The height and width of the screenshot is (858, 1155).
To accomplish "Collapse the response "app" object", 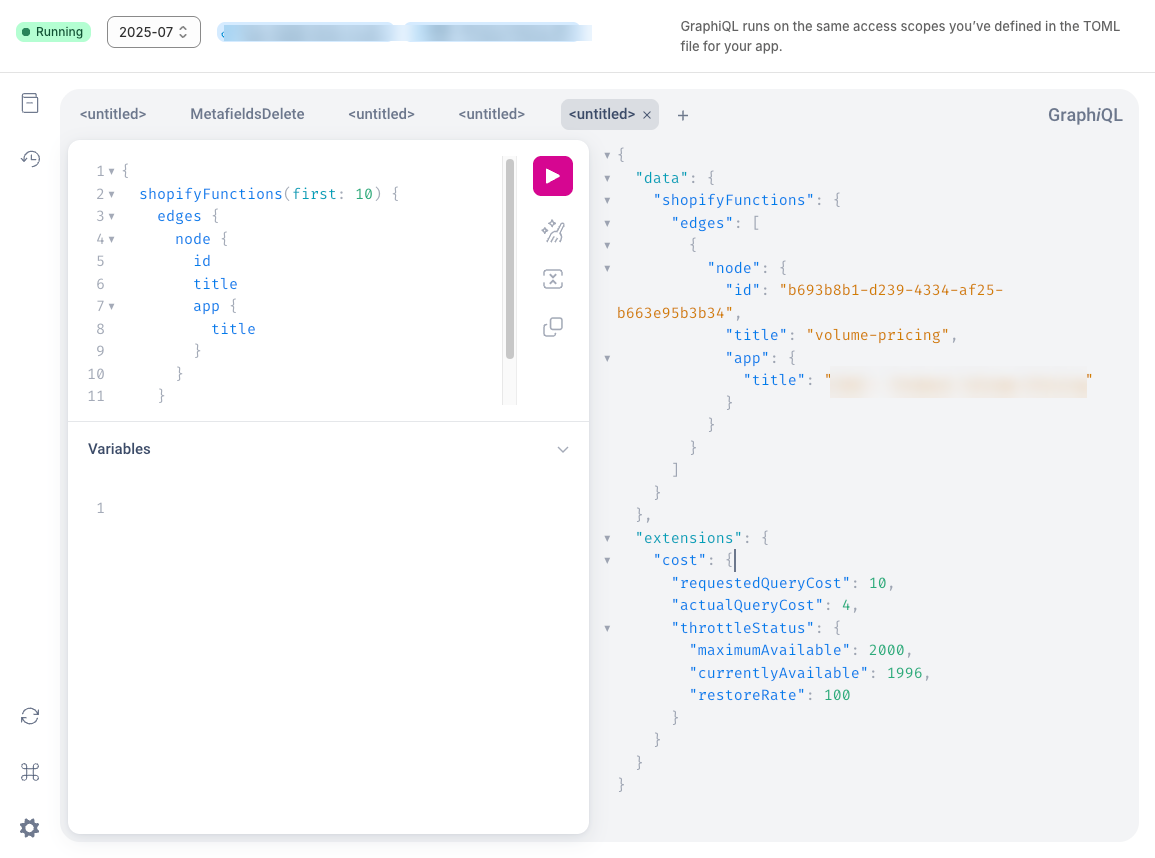I will [607, 359].
